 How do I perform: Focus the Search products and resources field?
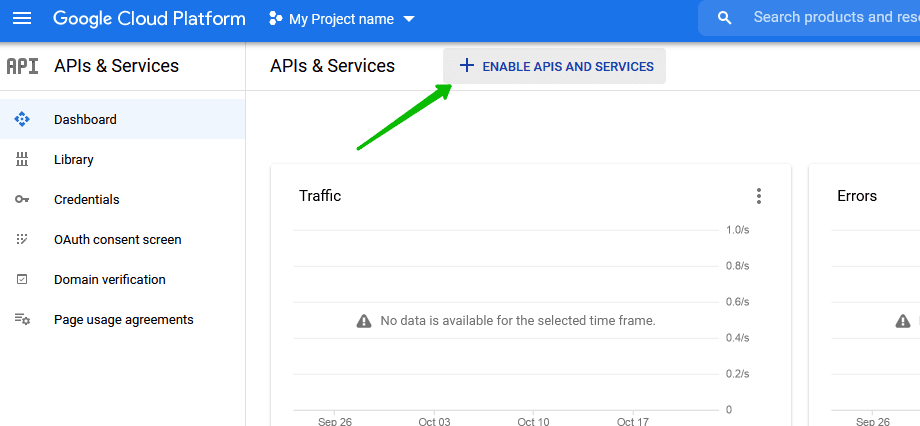(x=830, y=18)
